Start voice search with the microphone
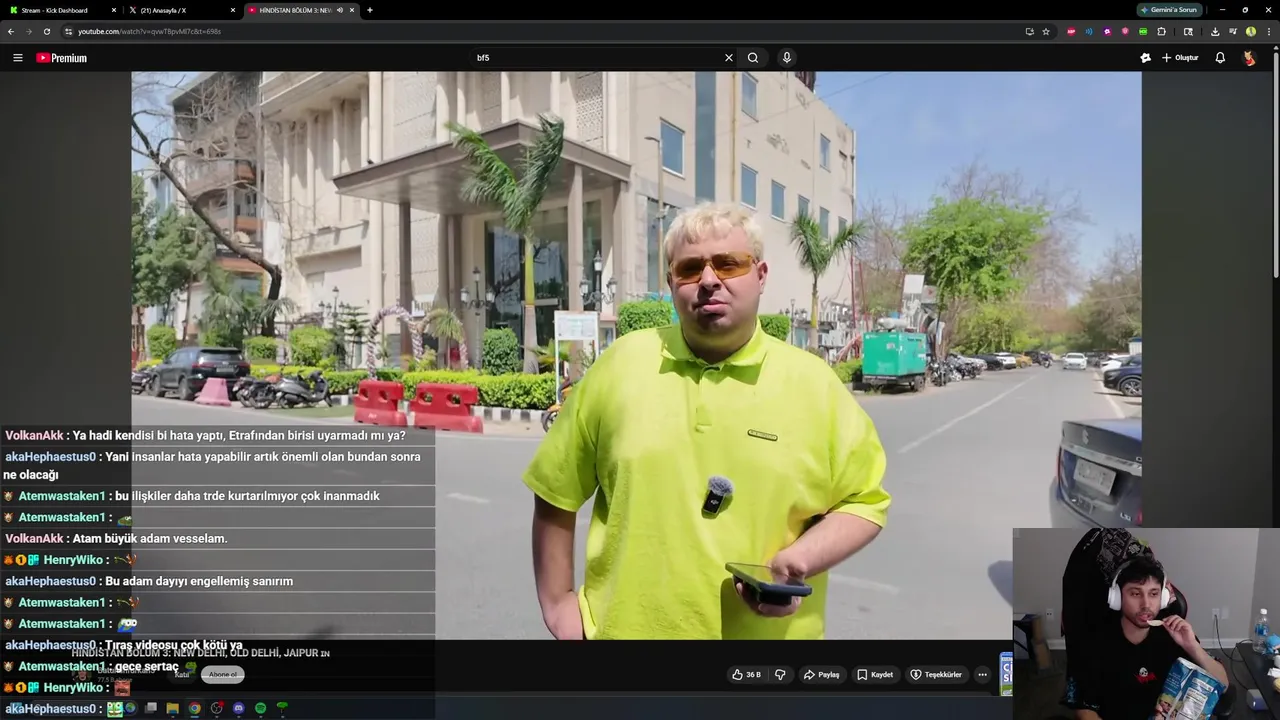The image size is (1280, 720). [x=787, y=58]
